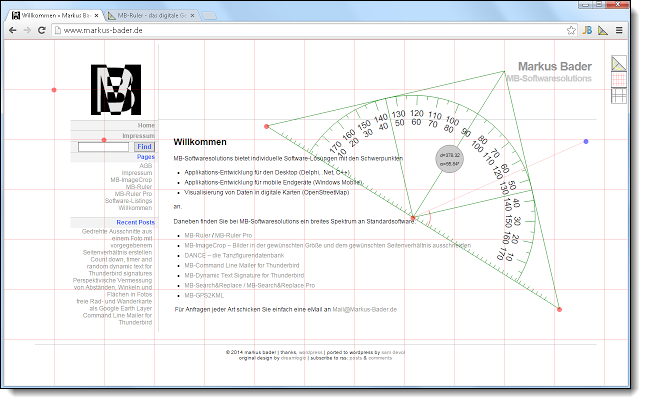Open the MB-ImageCrop sidebar link
This screenshot has height=404, width=646.
131,180
